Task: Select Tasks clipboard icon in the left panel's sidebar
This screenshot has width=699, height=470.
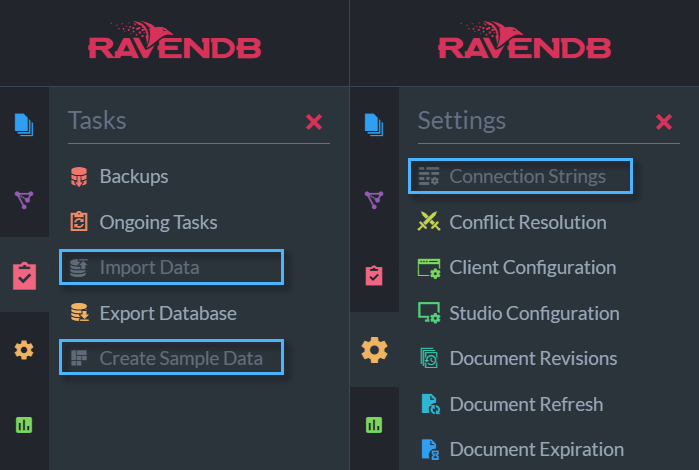Action: pos(25,276)
